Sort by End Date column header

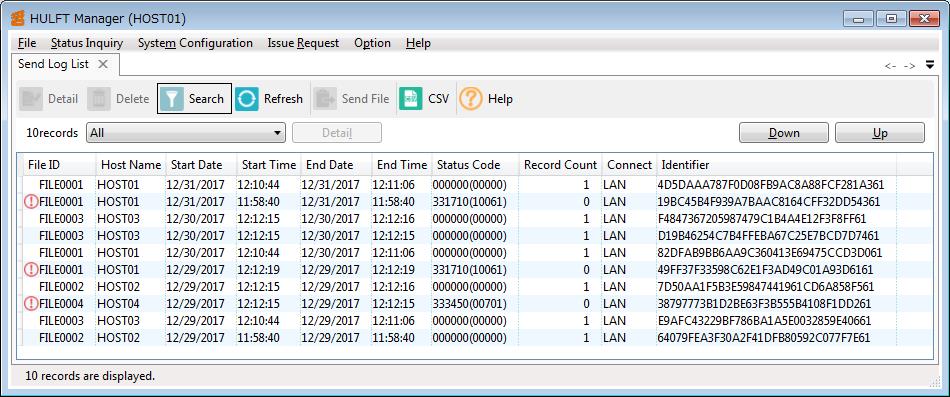coord(336,165)
